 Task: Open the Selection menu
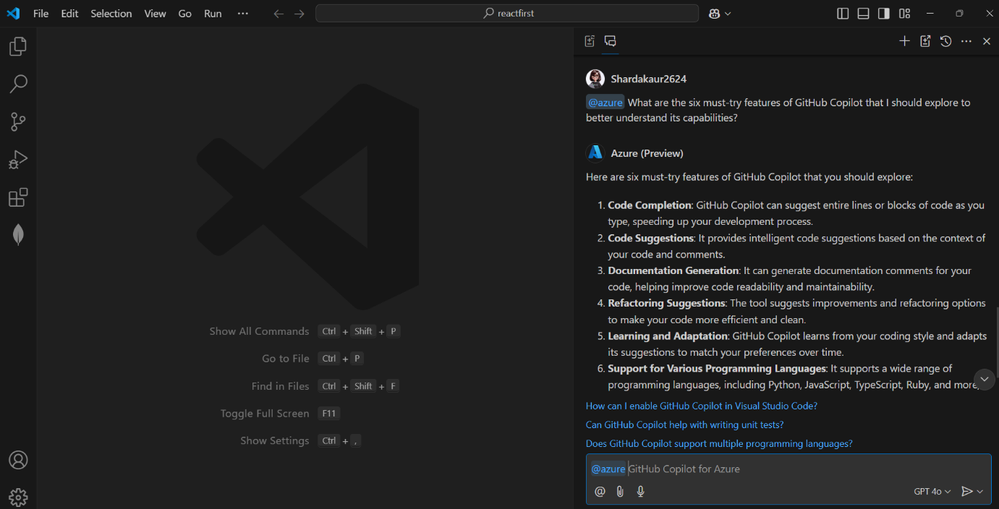[x=111, y=13]
